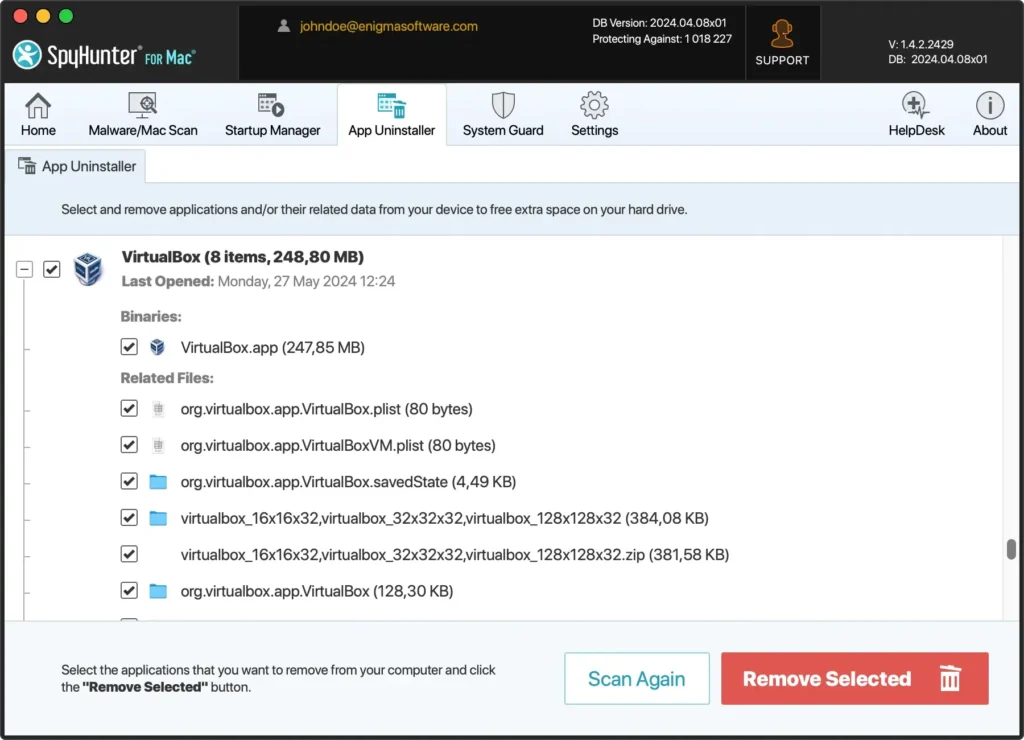The width and height of the screenshot is (1024, 740).
Task: Click the HelpDesk label
Action: [916, 131]
